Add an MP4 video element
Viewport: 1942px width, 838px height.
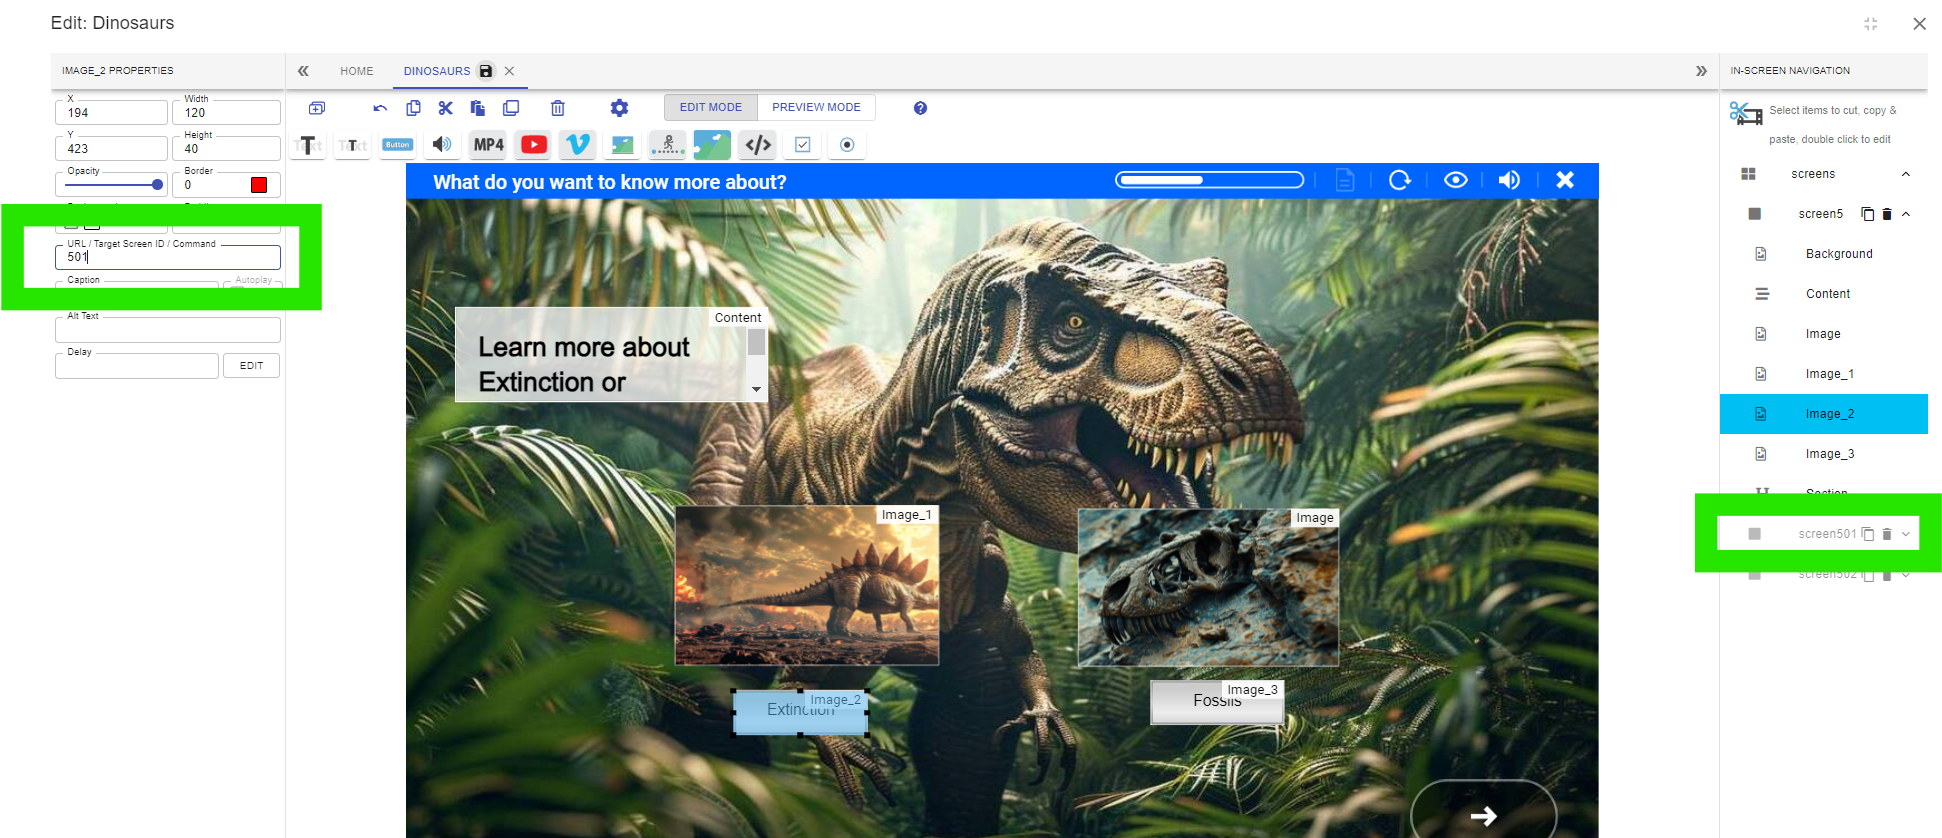[489, 145]
